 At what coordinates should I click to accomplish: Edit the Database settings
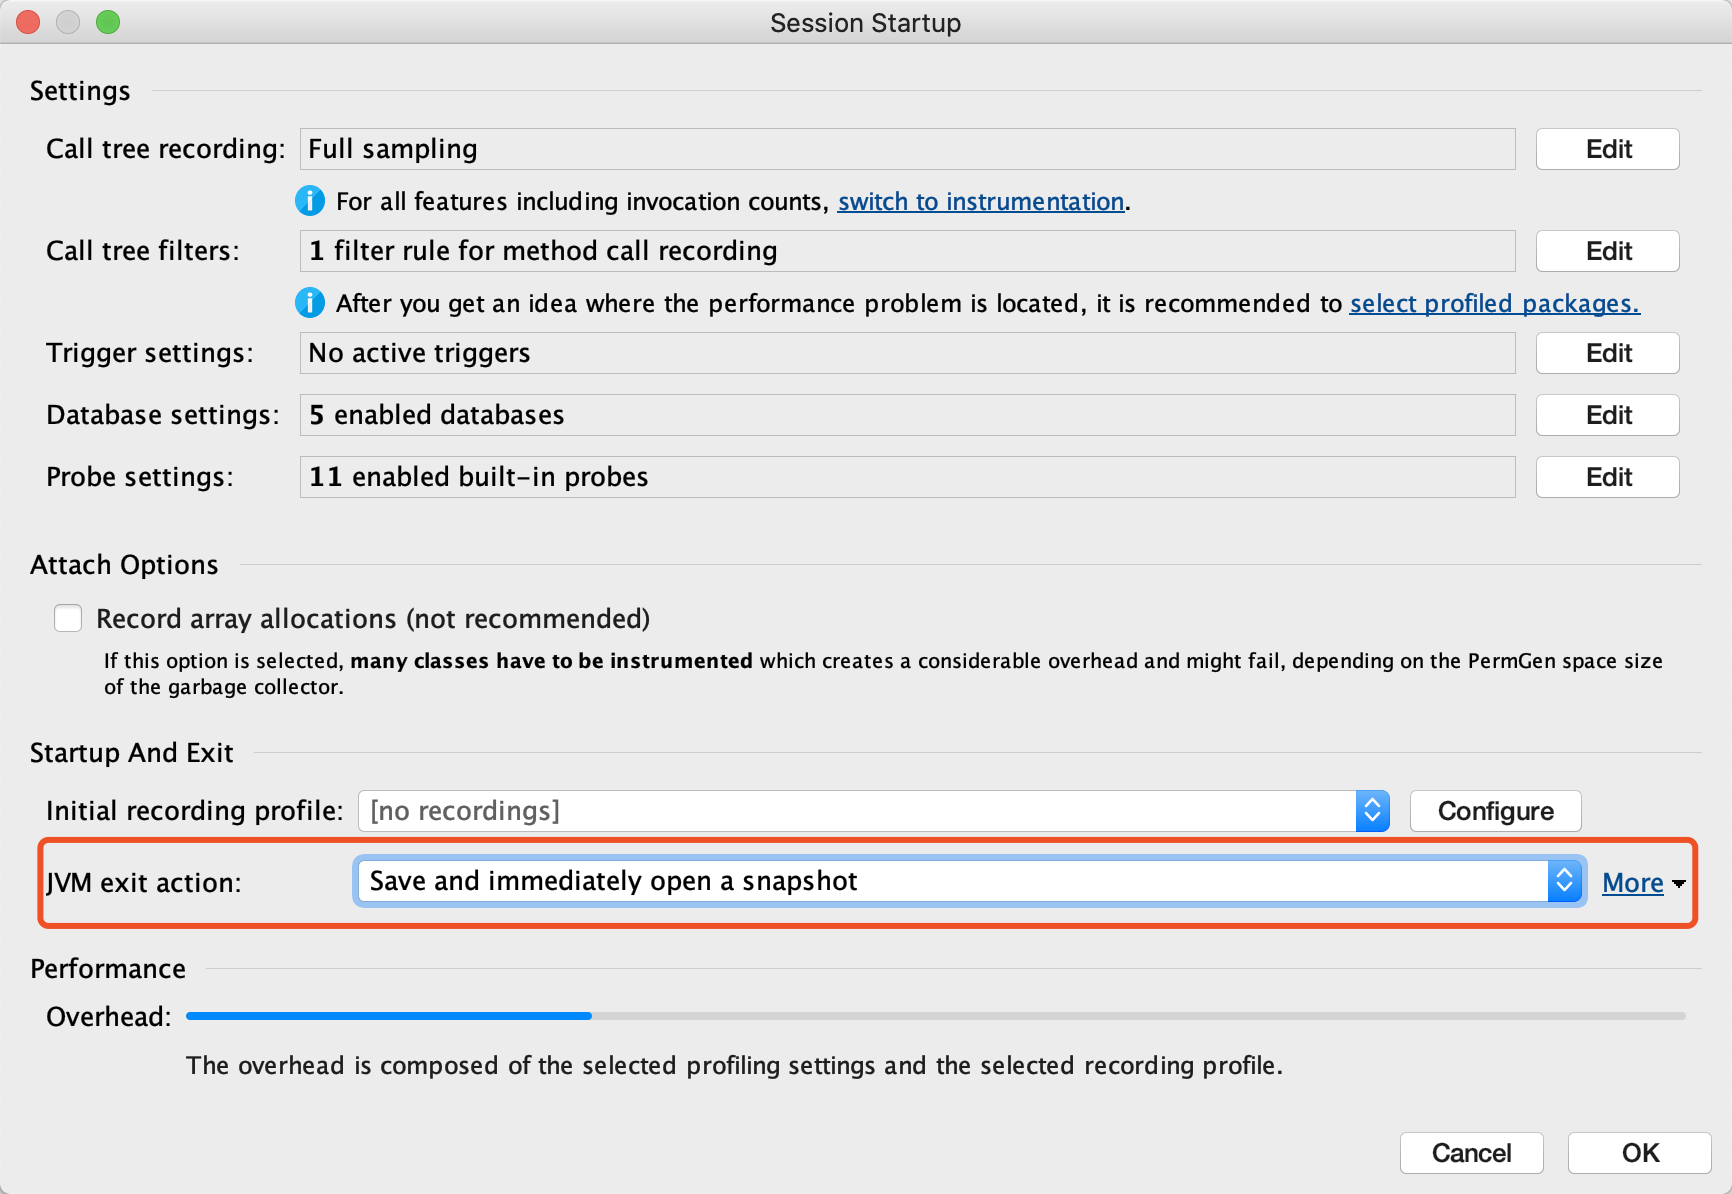(x=1606, y=415)
